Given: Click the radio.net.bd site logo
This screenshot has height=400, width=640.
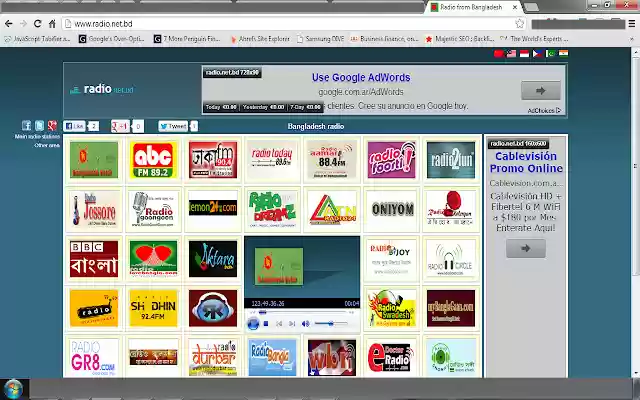Looking at the screenshot, I should 102,89.
